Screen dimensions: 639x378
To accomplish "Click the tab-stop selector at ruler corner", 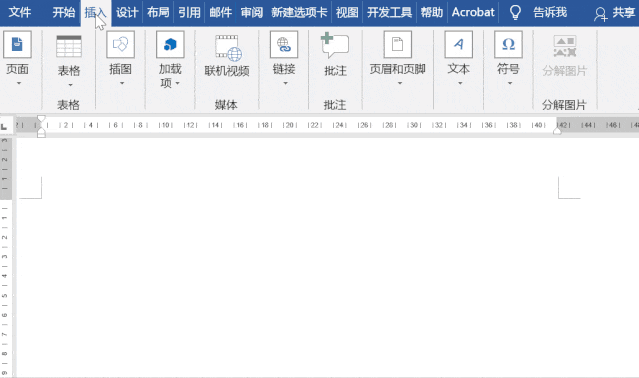I will (4, 127).
